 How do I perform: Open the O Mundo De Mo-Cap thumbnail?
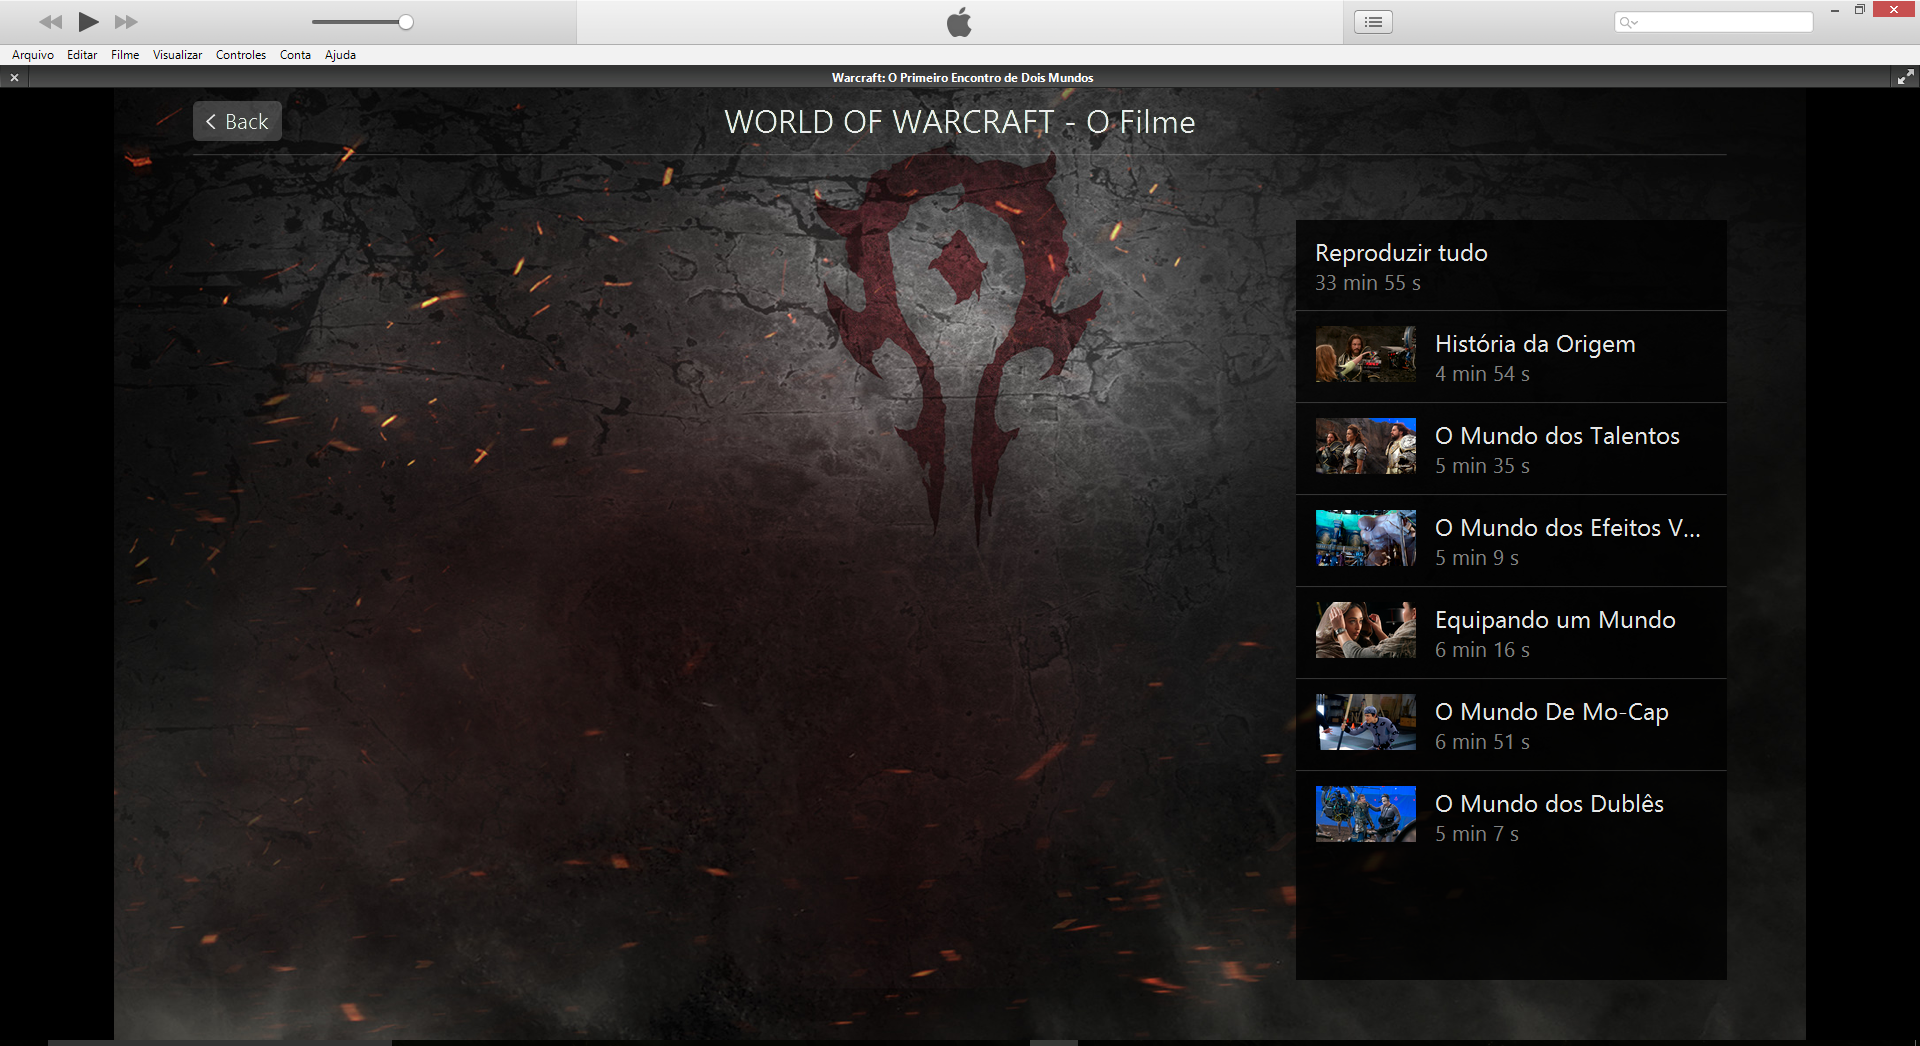tap(1365, 722)
